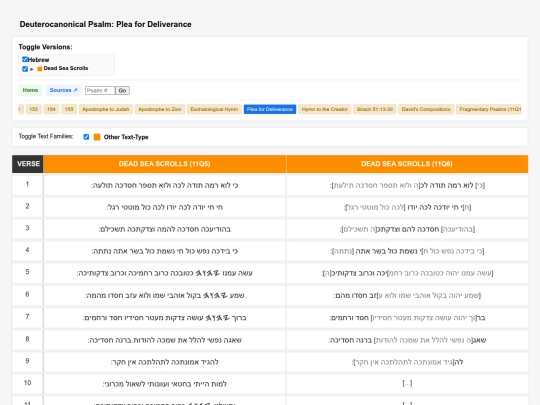Select the active Plea for Deliverance tab

point(270,109)
